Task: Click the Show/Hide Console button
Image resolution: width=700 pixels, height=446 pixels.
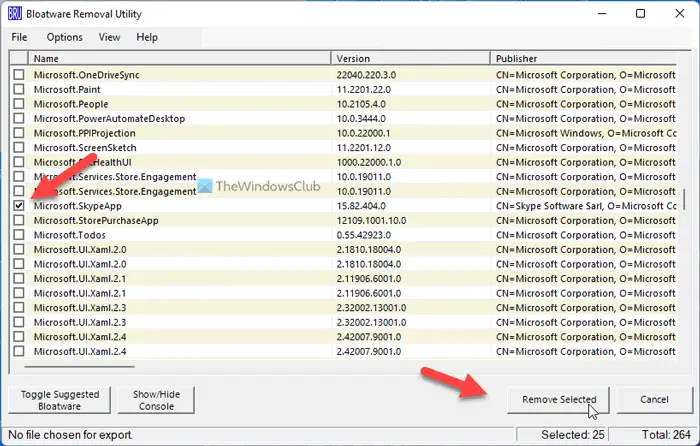Action: [x=156, y=400]
